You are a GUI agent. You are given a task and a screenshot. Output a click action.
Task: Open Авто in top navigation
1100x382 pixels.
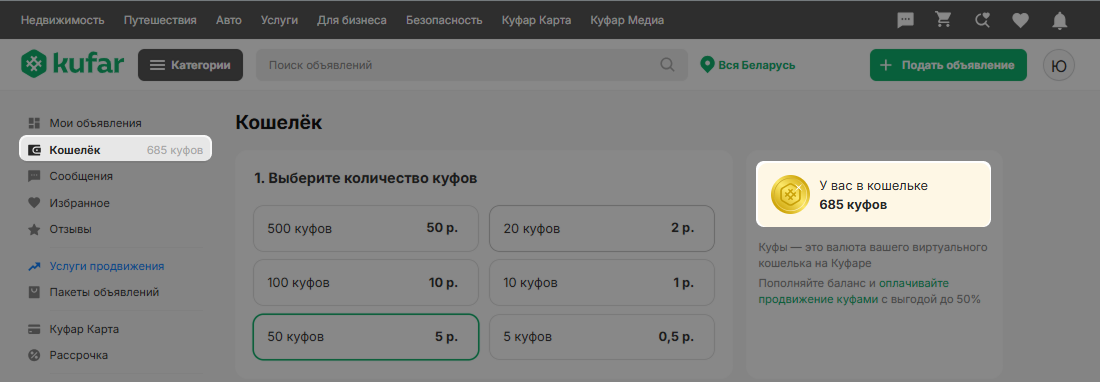229,20
